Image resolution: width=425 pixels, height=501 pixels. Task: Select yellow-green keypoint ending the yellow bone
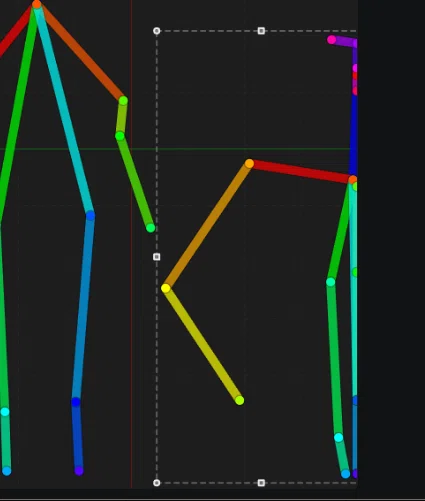[x=240, y=400]
